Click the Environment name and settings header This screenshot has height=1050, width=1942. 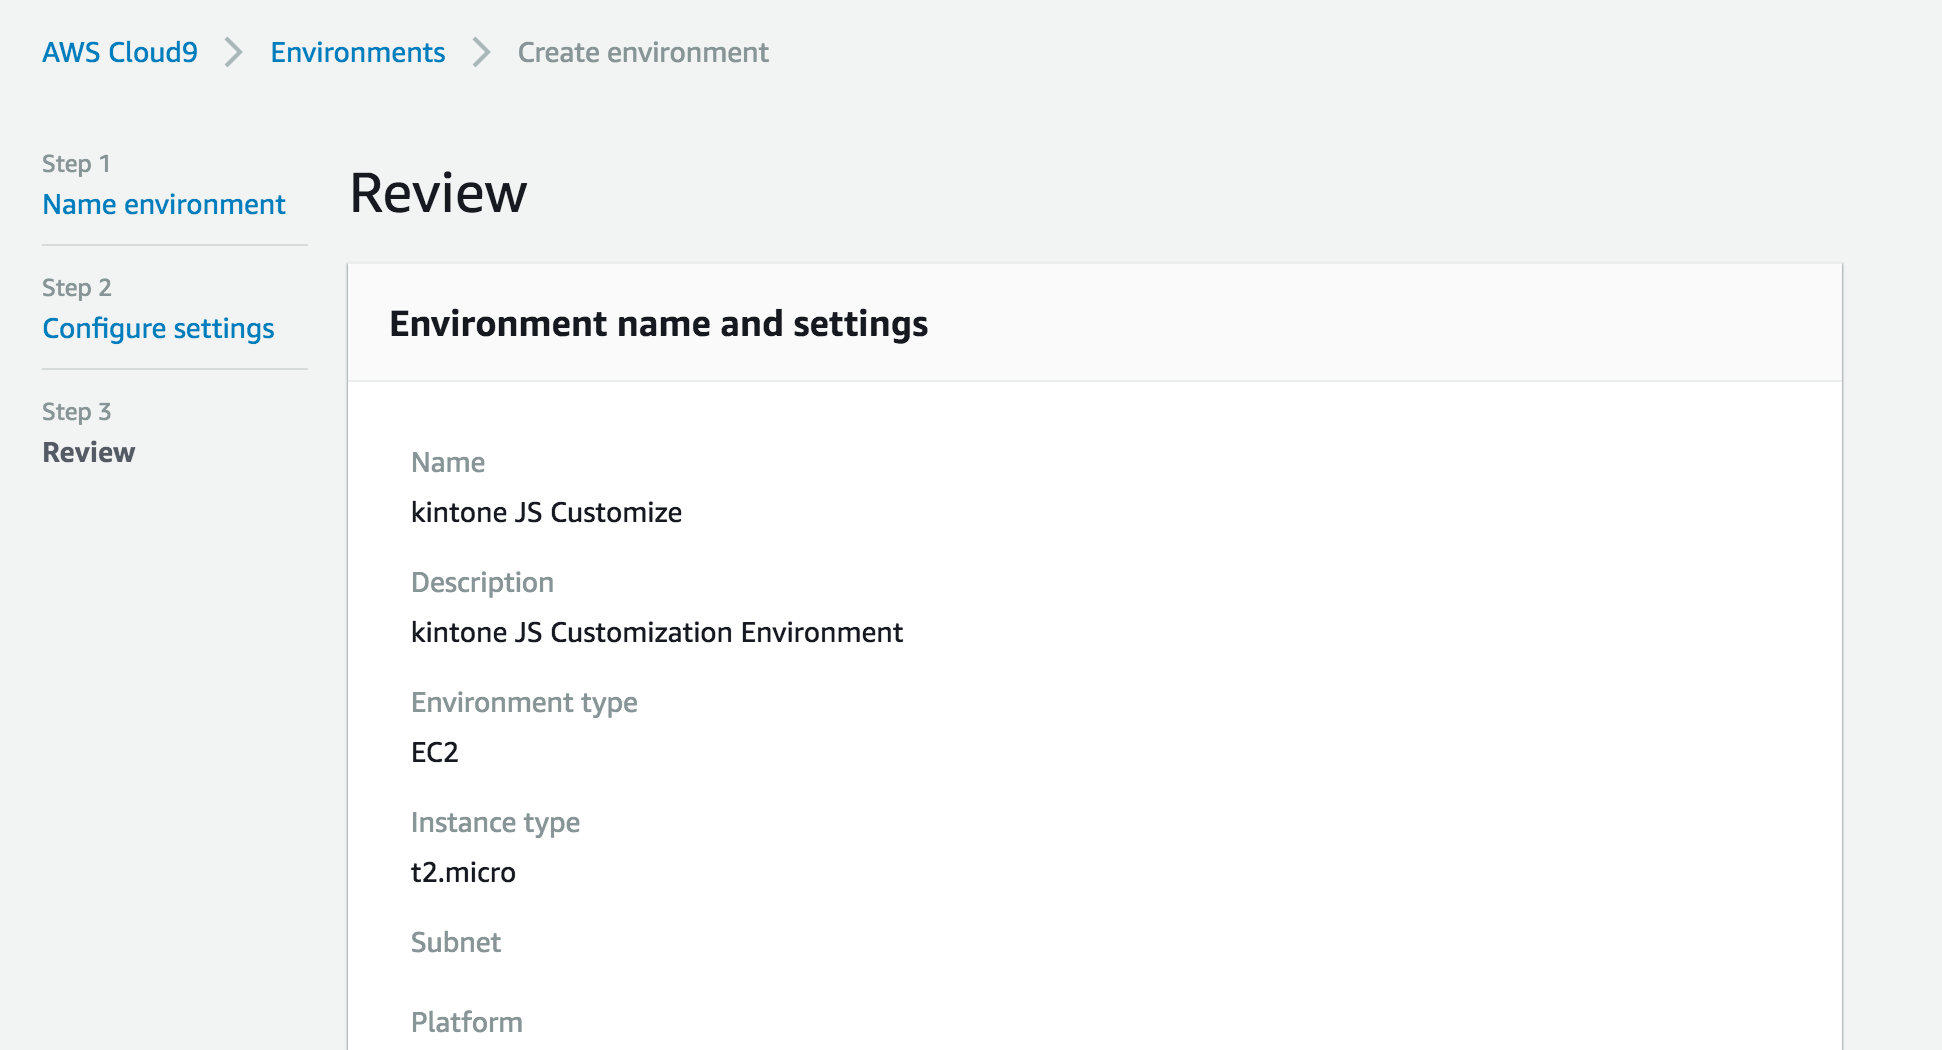click(658, 323)
